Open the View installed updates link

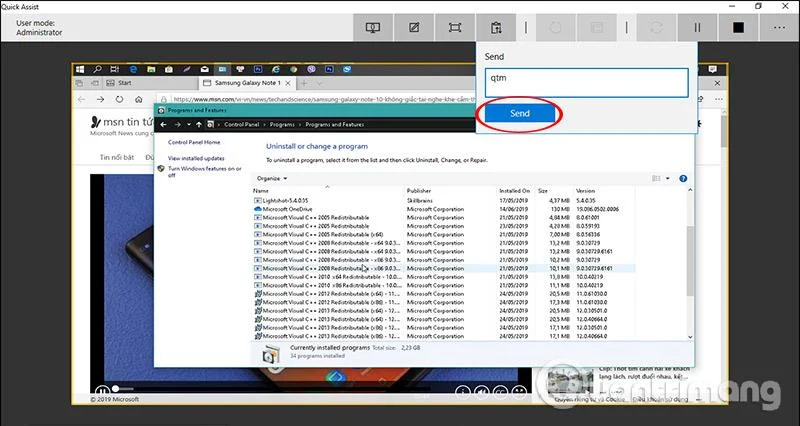pyautogui.click(x=196, y=159)
